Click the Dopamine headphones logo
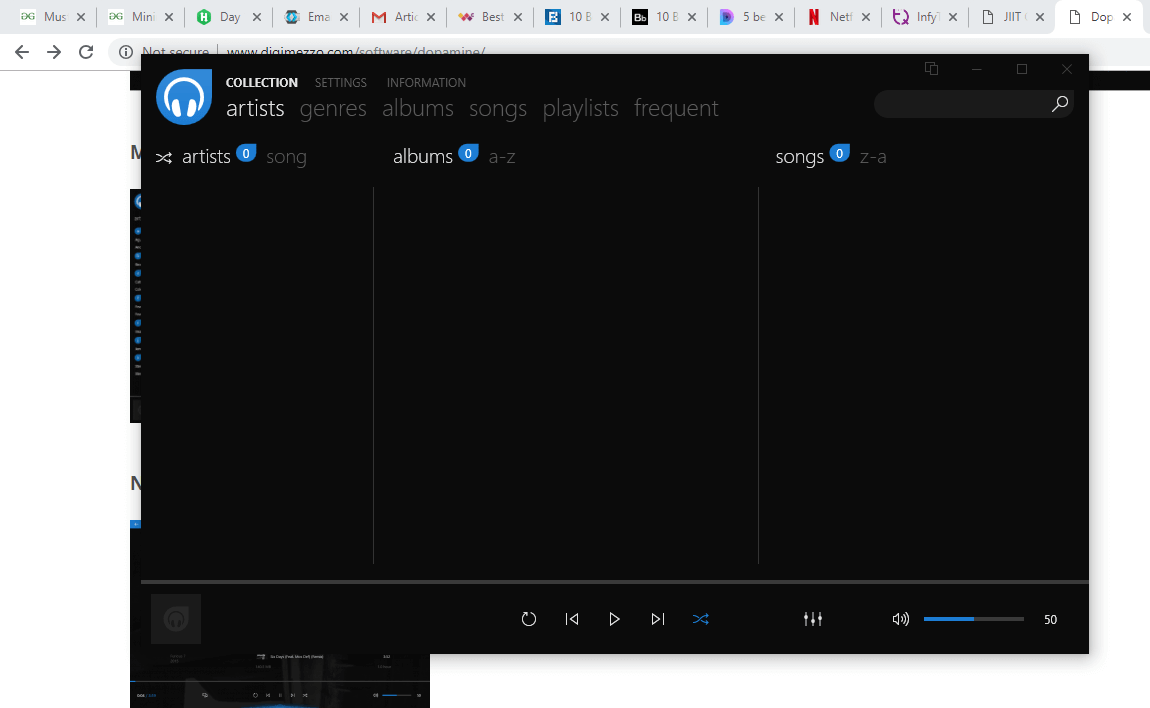This screenshot has height=708, width=1150. (x=184, y=97)
